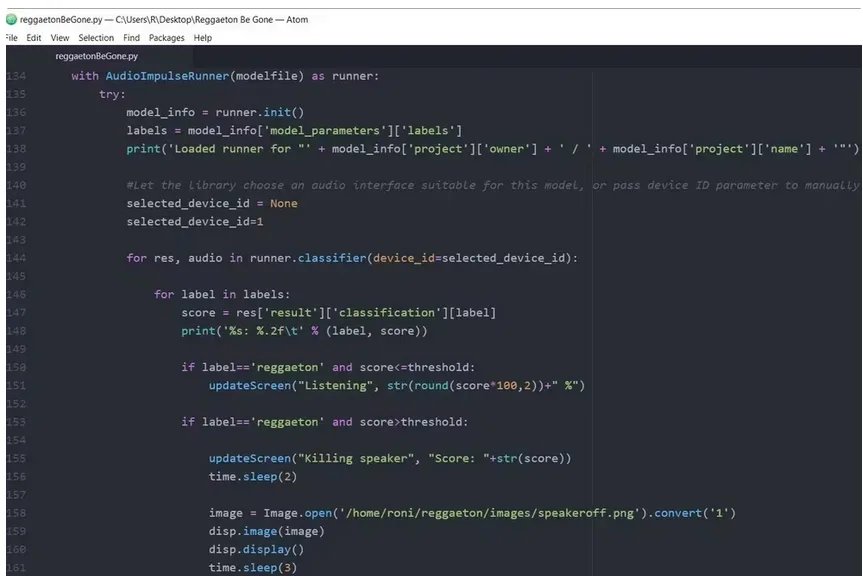The width and height of the screenshot is (863, 576).
Task: Place cursor on 'selected_device_id = None' line
Action: tap(211, 203)
